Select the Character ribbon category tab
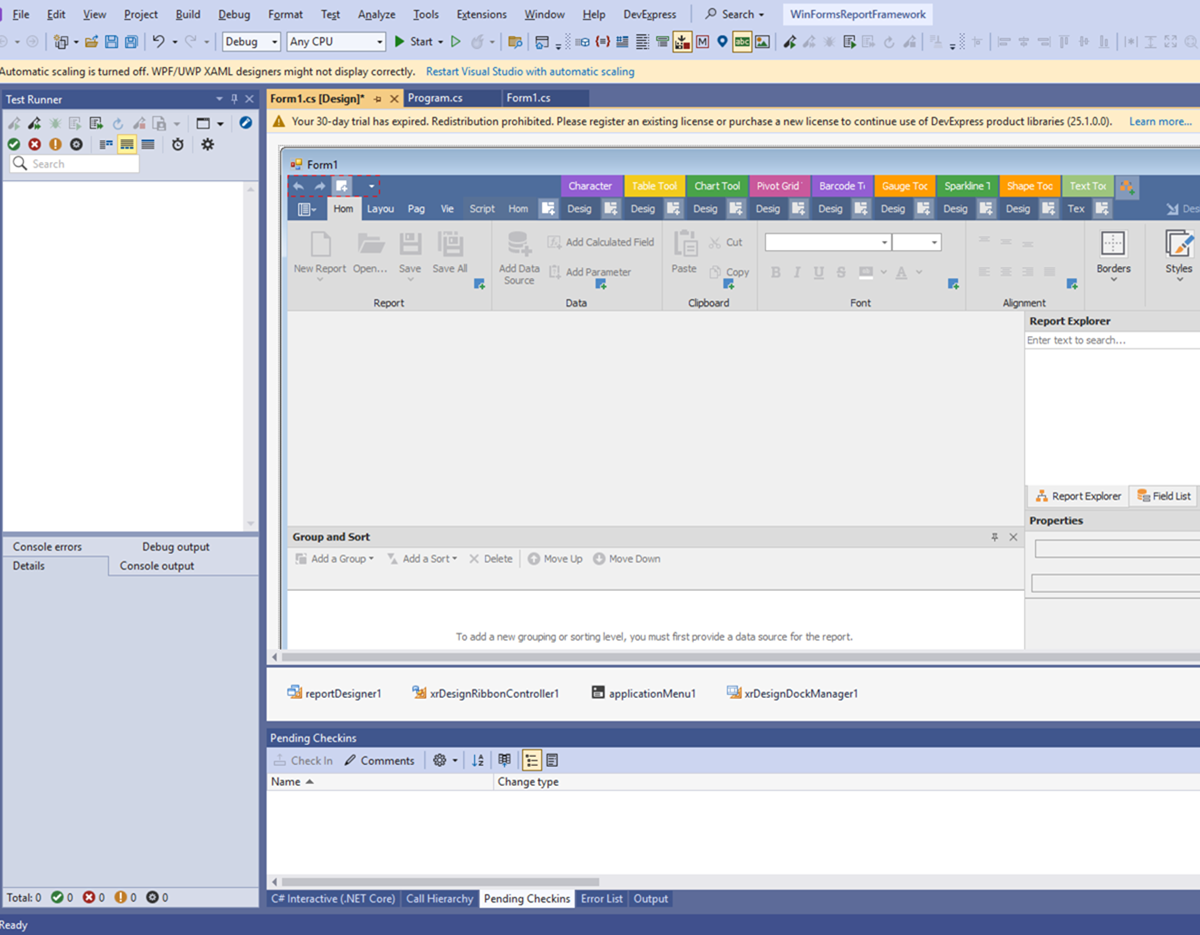This screenshot has width=1200, height=935. [590, 186]
